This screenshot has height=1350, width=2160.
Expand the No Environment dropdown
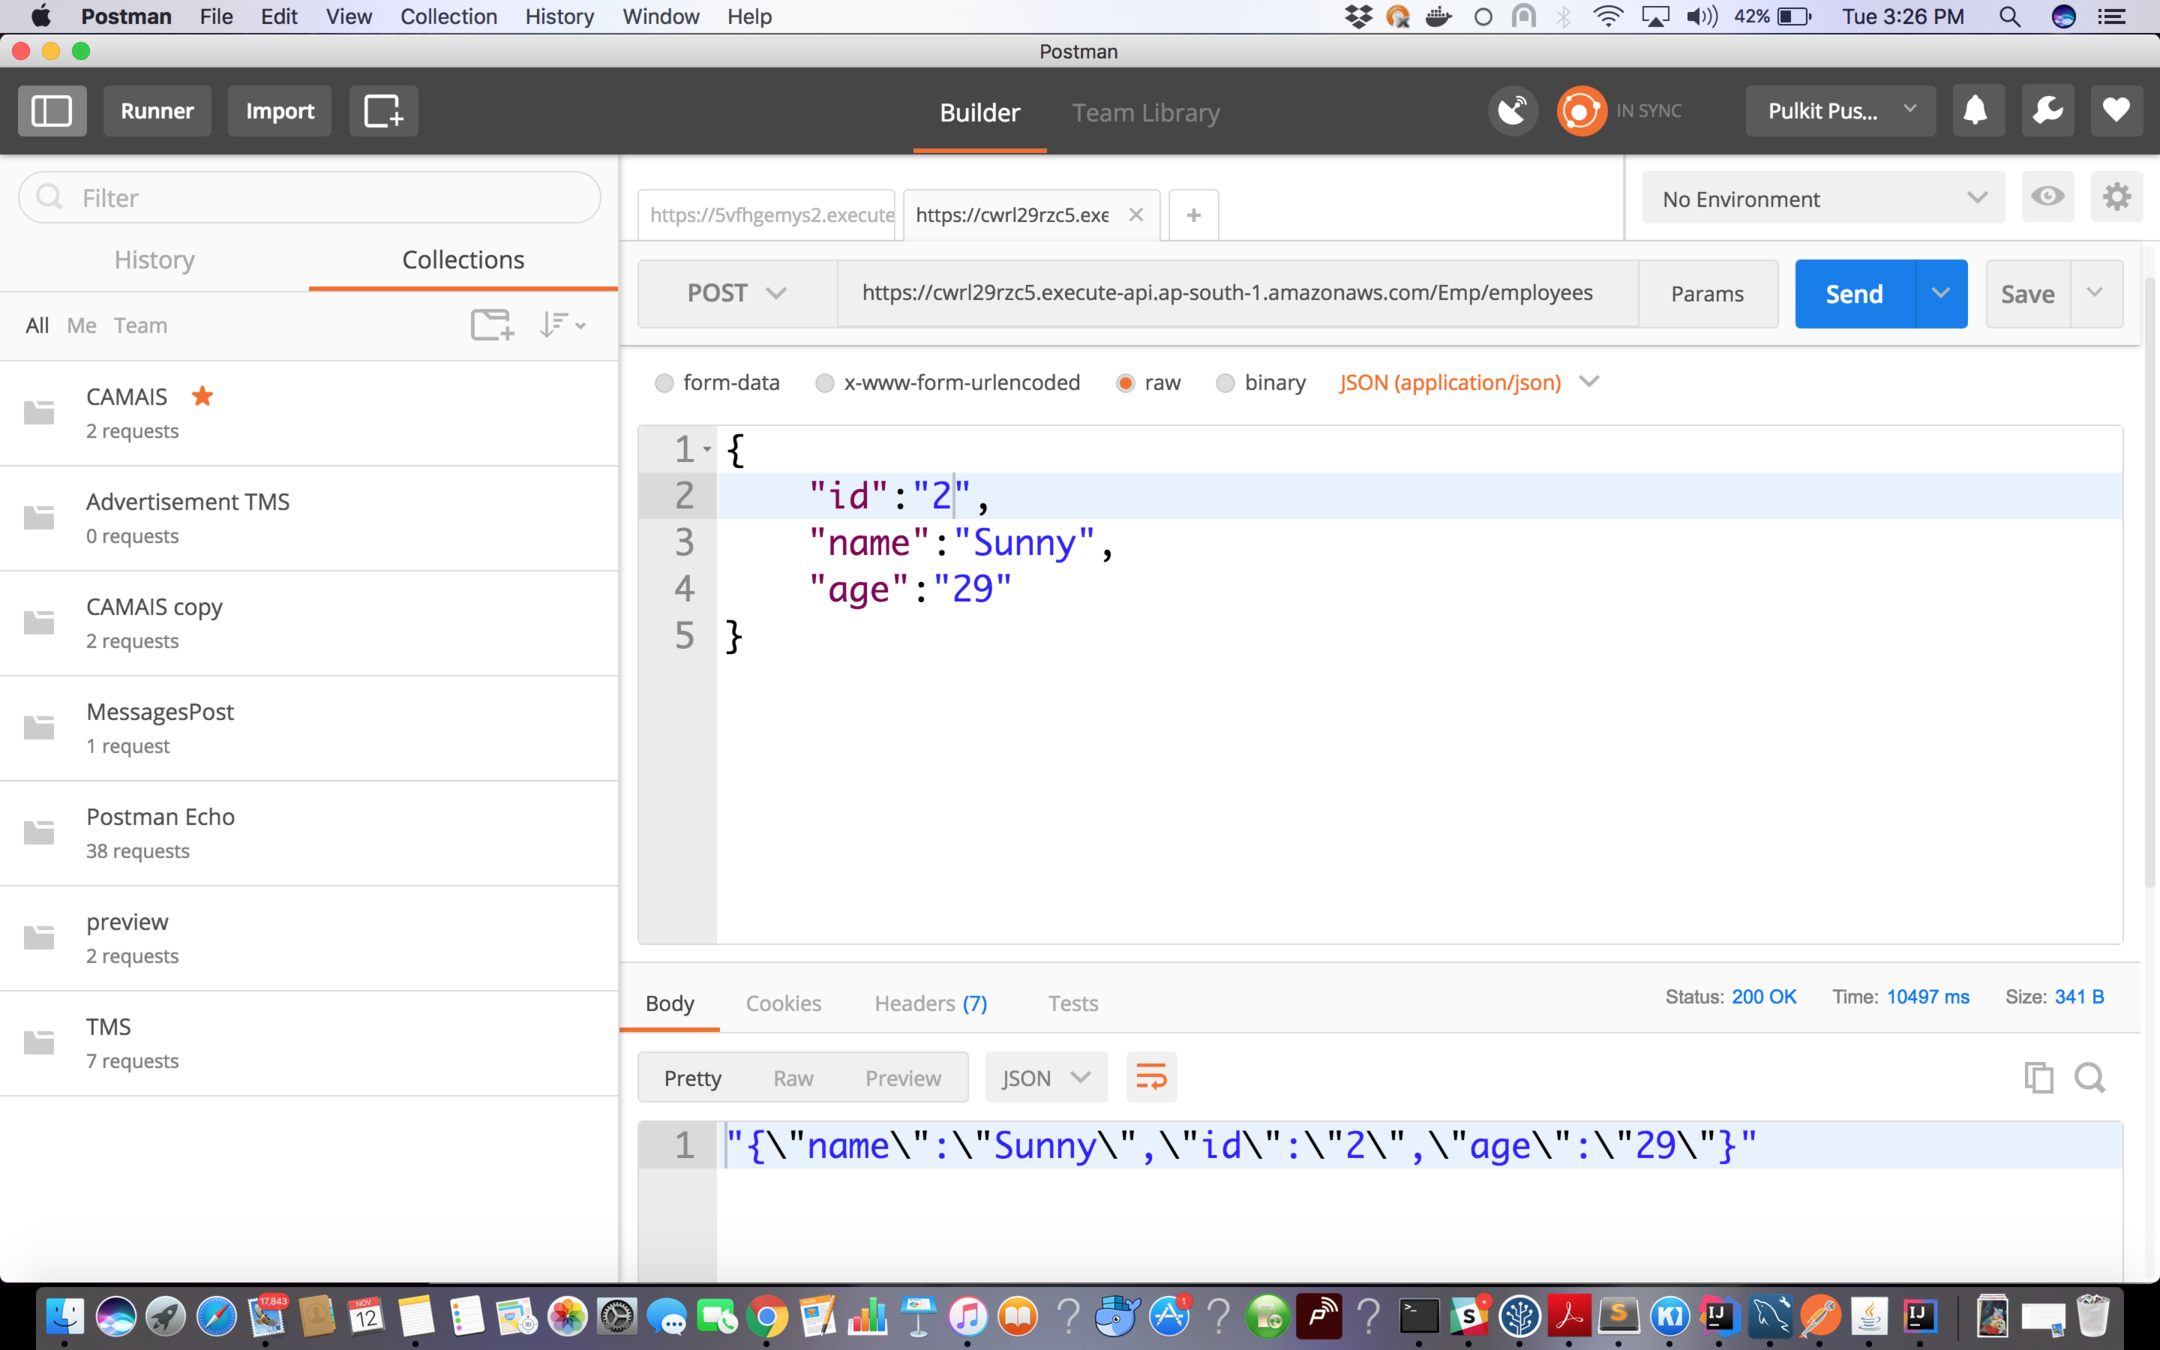(x=1822, y=198)
